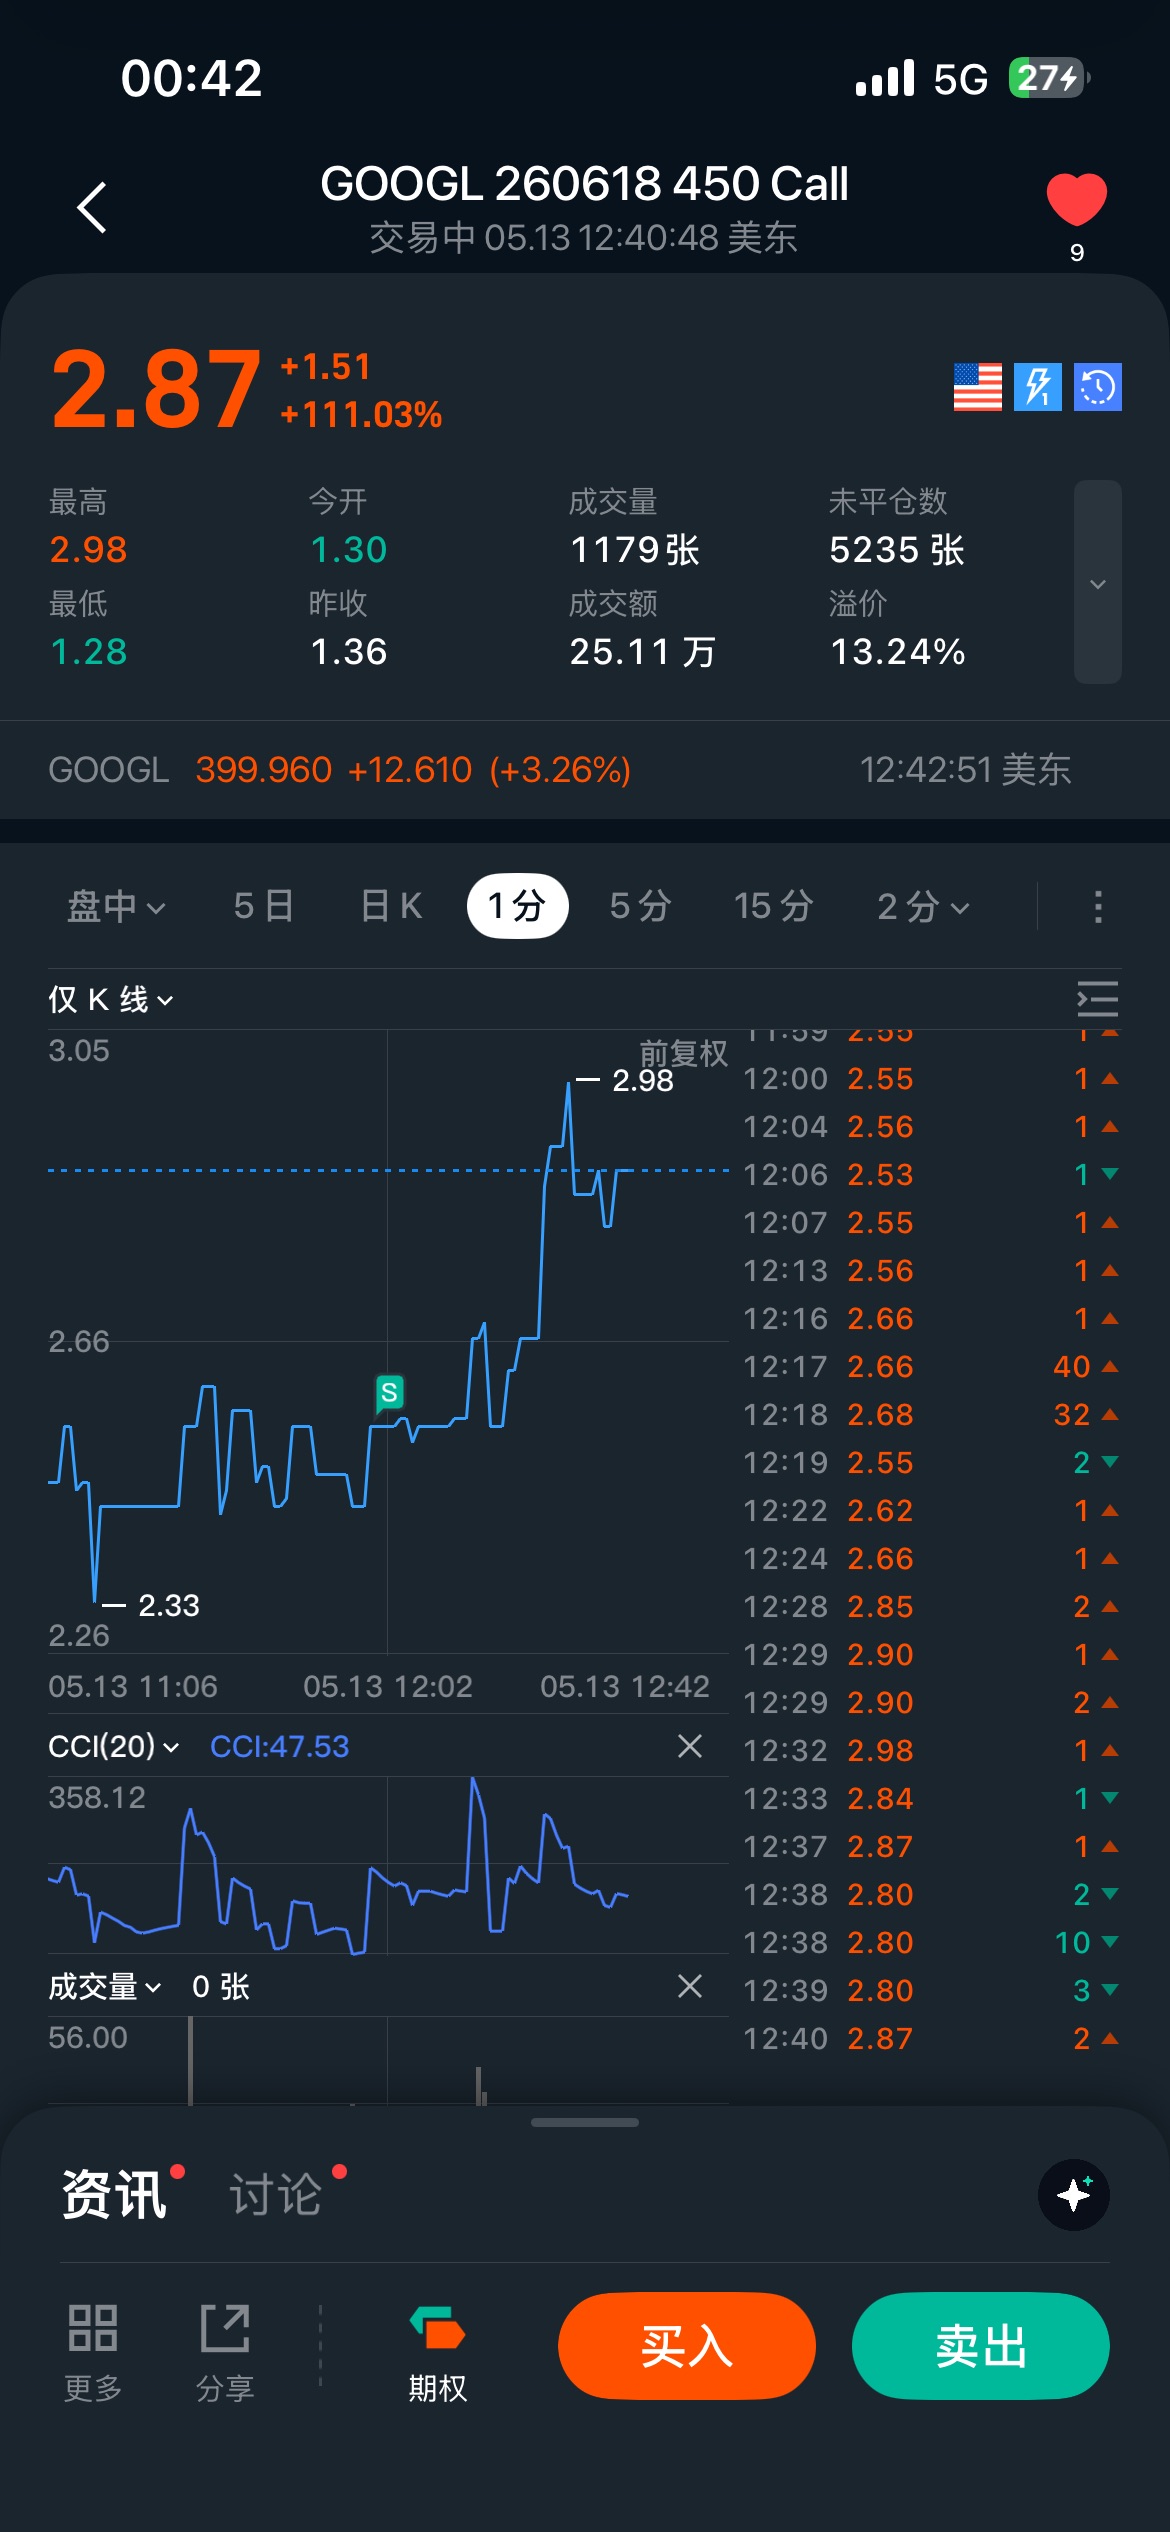Tap the 2.33 low marker on chart
The image size is (1170, 2532).
[169, 1605]
